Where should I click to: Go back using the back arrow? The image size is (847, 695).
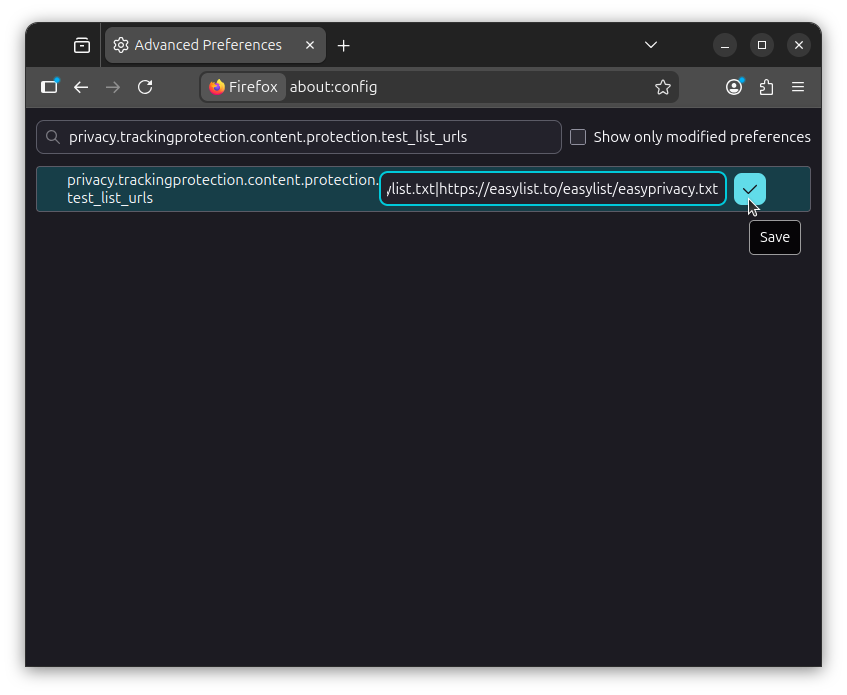[x=81, y=87]
